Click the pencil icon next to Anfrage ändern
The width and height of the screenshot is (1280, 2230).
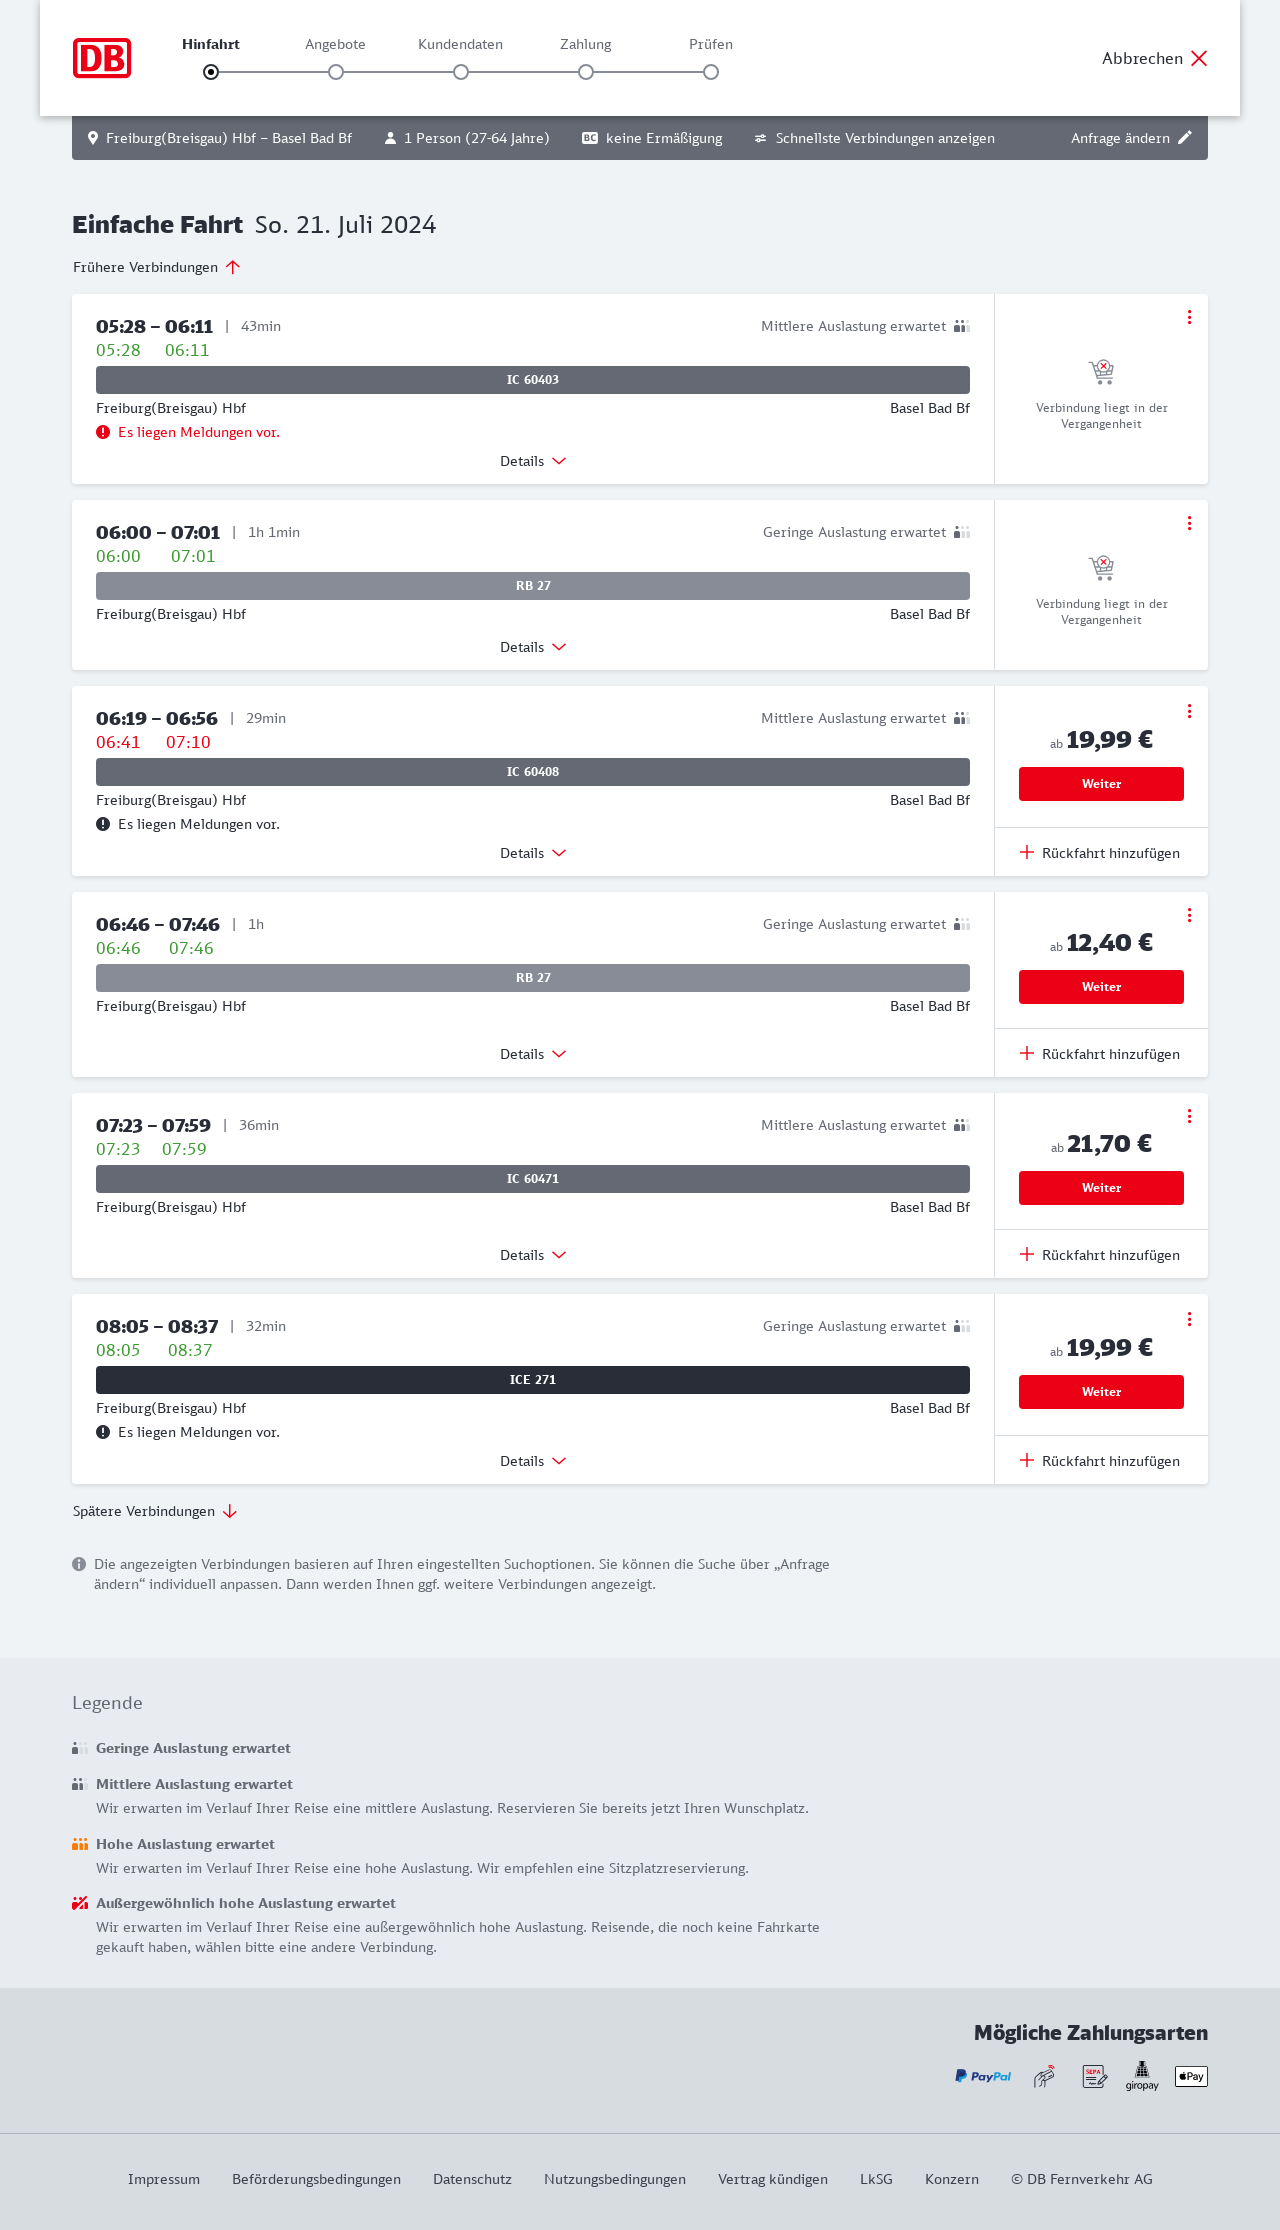tap(1185, 138)
